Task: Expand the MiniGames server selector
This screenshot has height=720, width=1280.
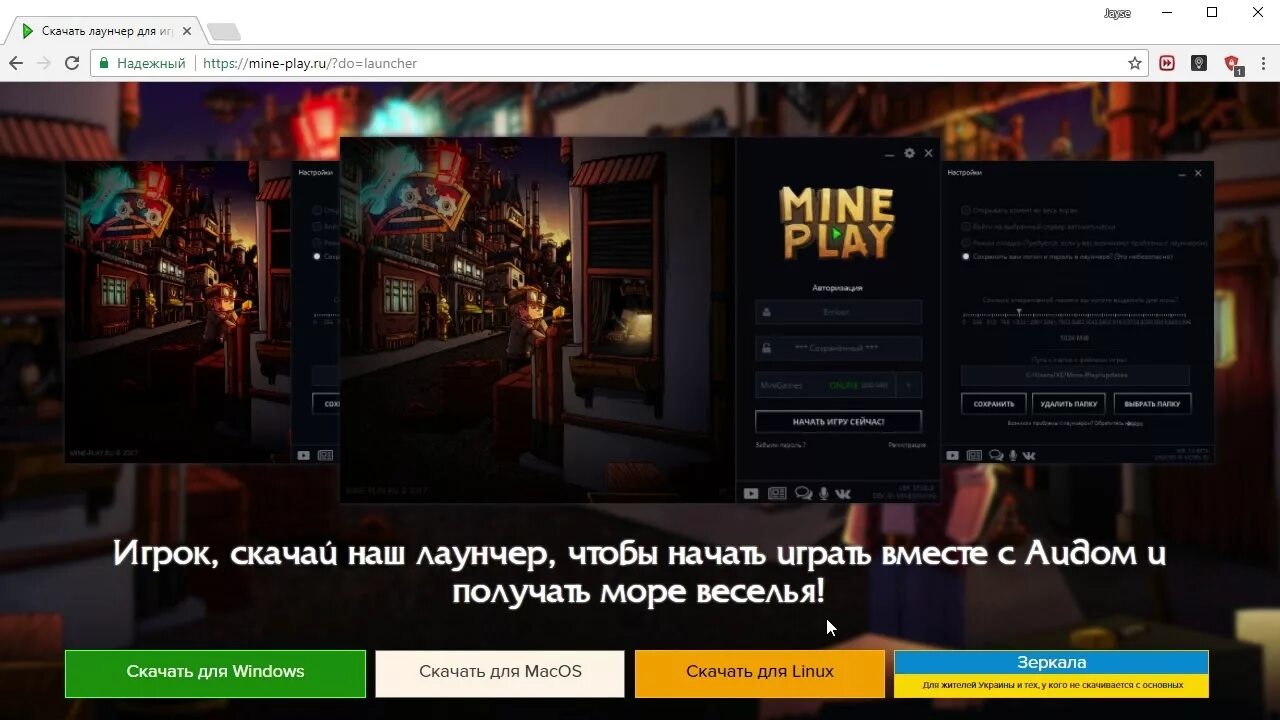Action: coord(824,385)
